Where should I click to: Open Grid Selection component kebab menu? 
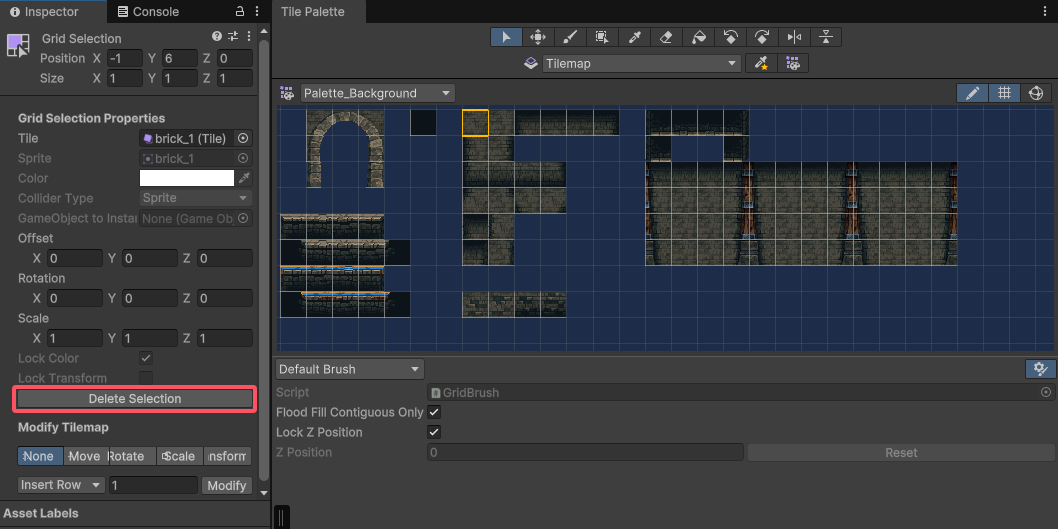pos(249,36)
